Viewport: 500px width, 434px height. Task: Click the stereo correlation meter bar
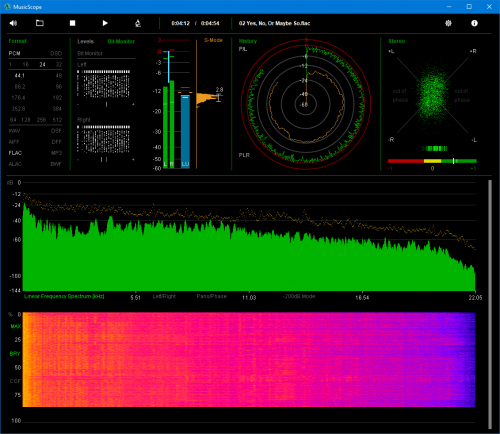pyautogui.click(x=432, y=161)
